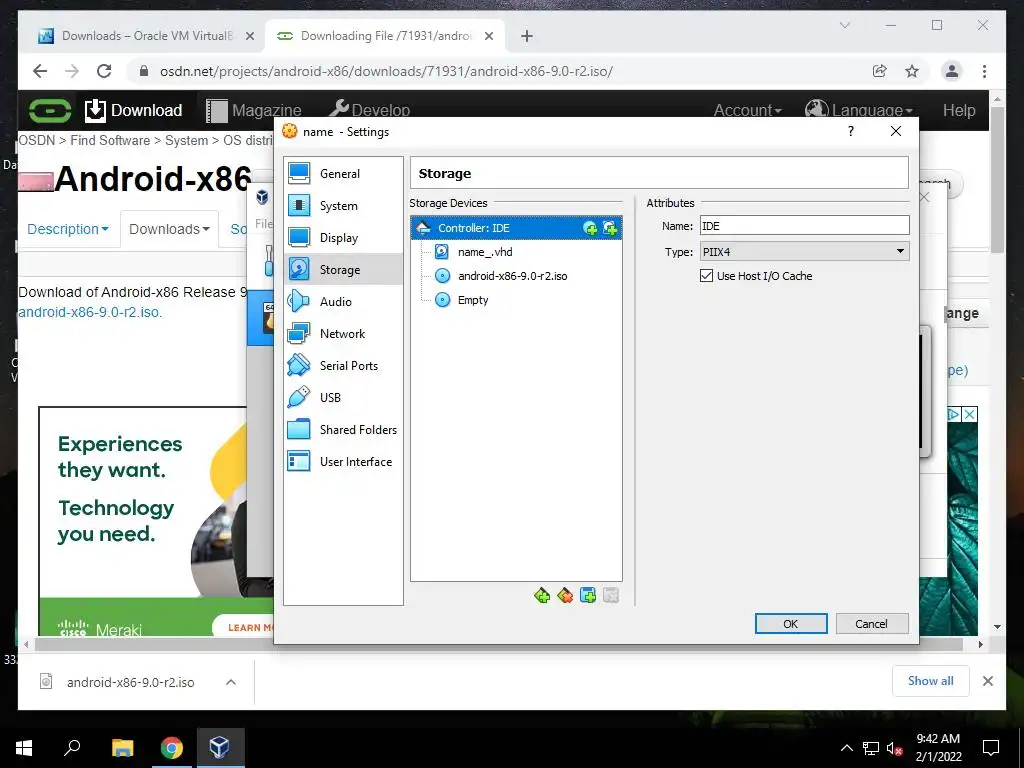1024x768 pixels.
Task: Select the Storage settings category
Action: click(x=344, y=270)
